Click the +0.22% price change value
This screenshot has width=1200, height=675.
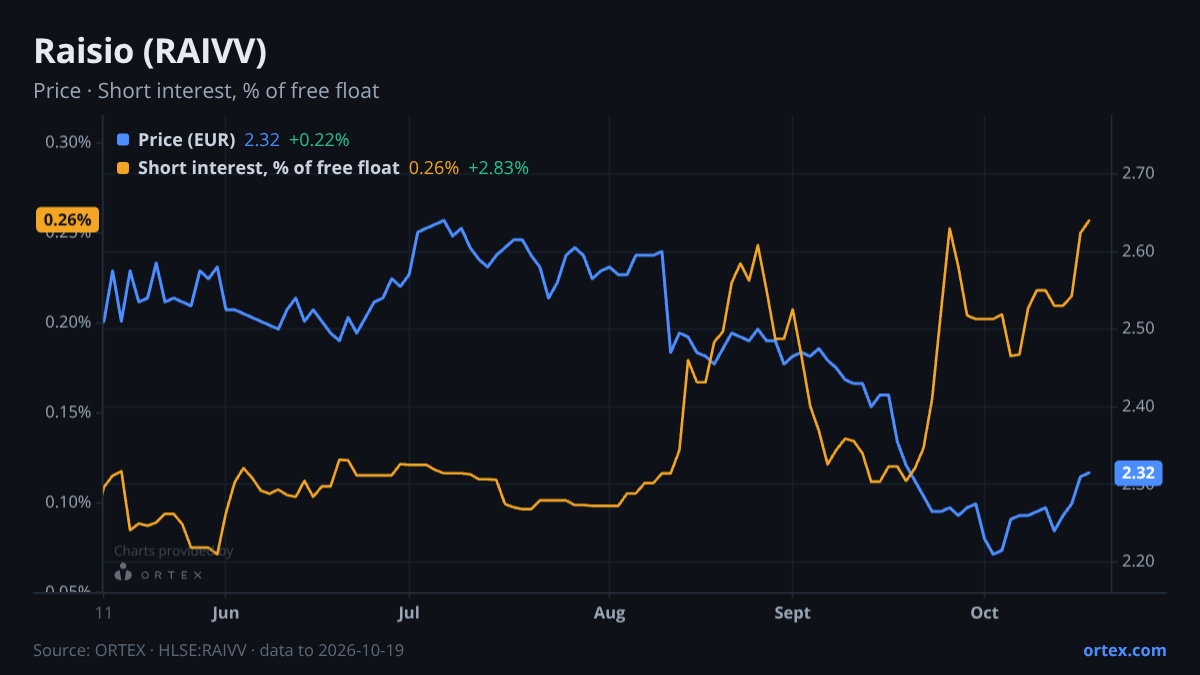(319, 140)
